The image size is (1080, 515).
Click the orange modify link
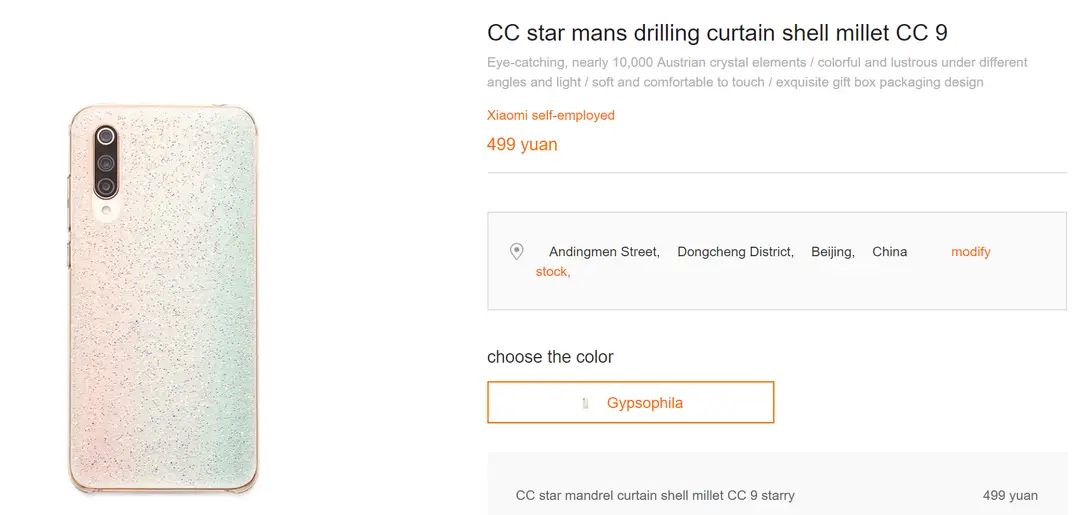970,252
